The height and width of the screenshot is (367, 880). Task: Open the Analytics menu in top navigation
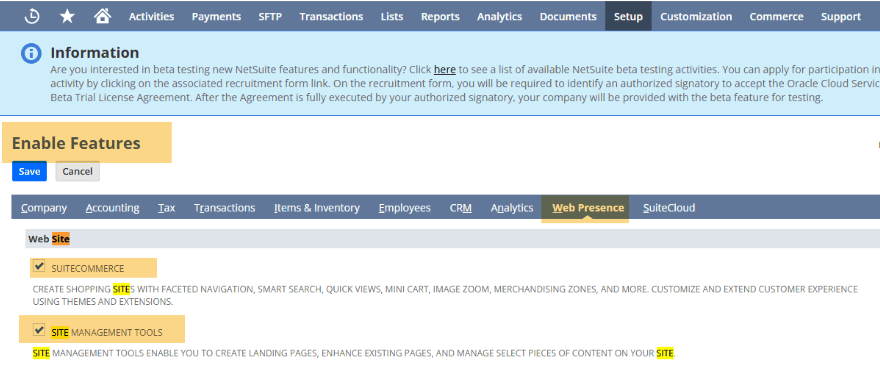pos(499,16)
